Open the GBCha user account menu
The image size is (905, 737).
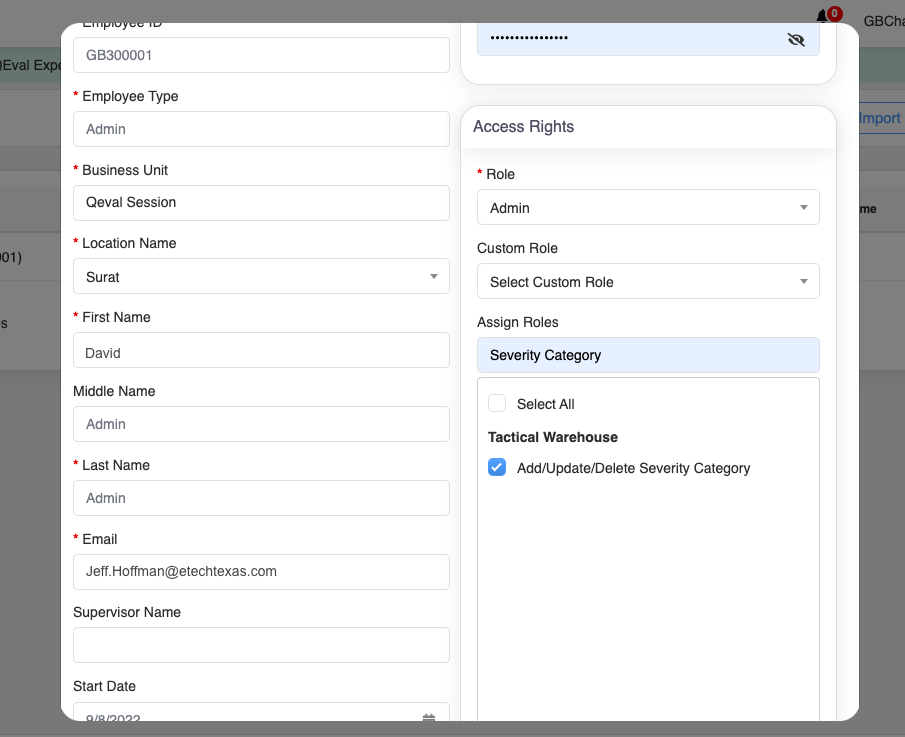[x=883, y=20]
